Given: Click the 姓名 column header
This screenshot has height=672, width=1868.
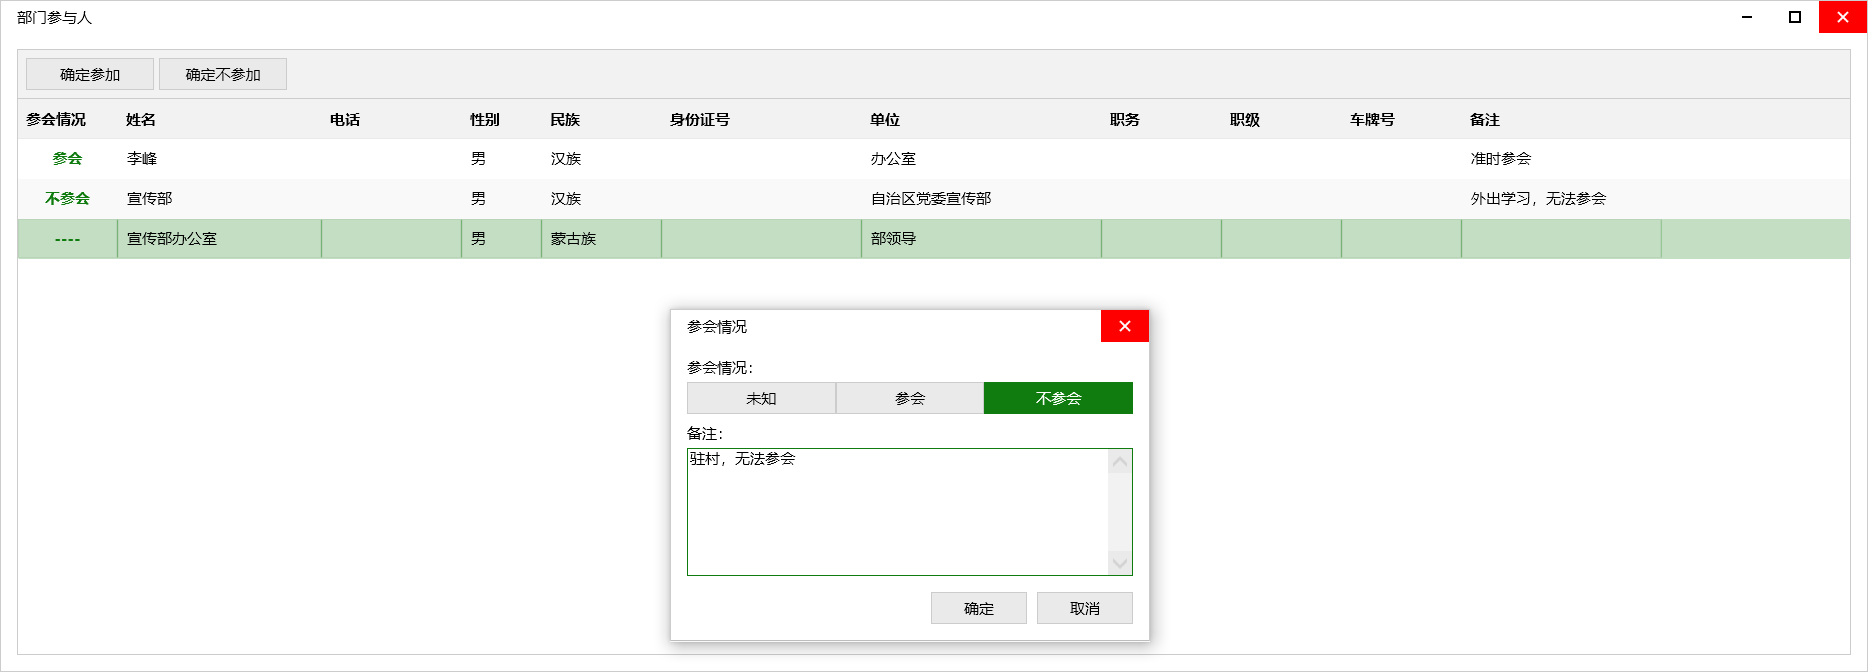Looking at the screenshot, I should point(141,120).
